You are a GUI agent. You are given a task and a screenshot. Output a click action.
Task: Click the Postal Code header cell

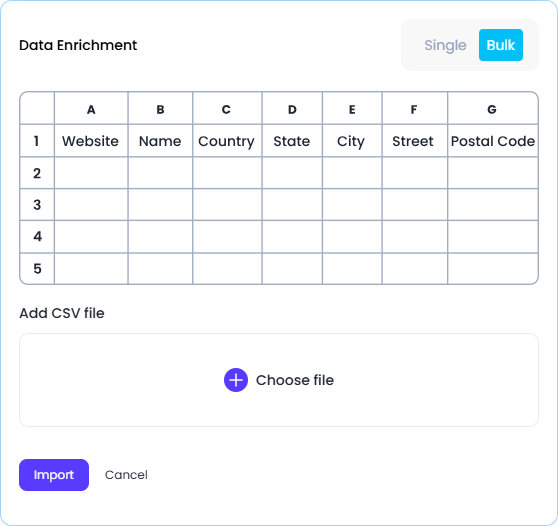(x=493, y=141)
